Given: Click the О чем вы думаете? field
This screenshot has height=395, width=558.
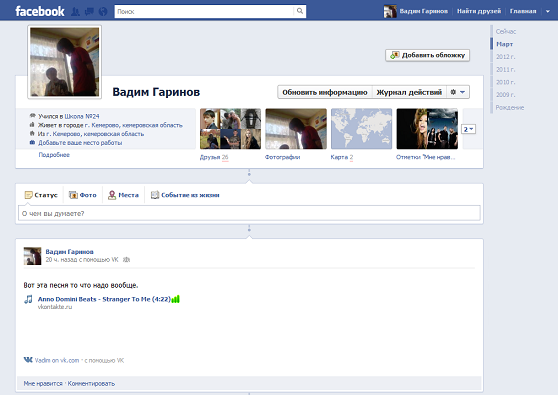Looking at the screenshot, I should point(249,214).
